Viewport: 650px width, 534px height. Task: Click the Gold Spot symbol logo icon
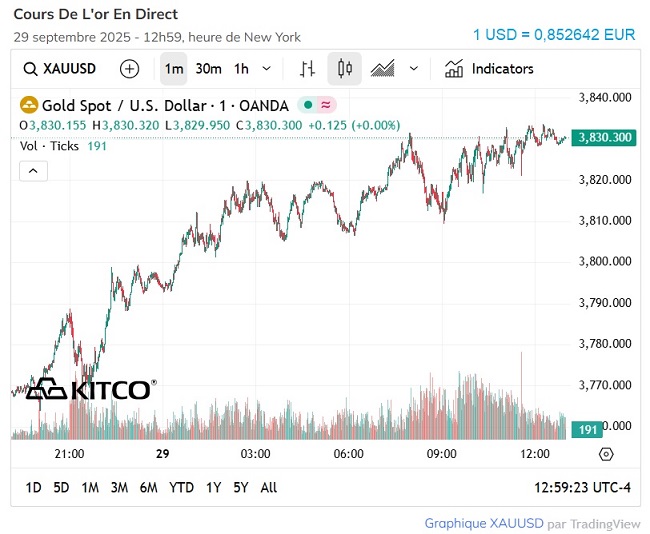pos(29,105)
